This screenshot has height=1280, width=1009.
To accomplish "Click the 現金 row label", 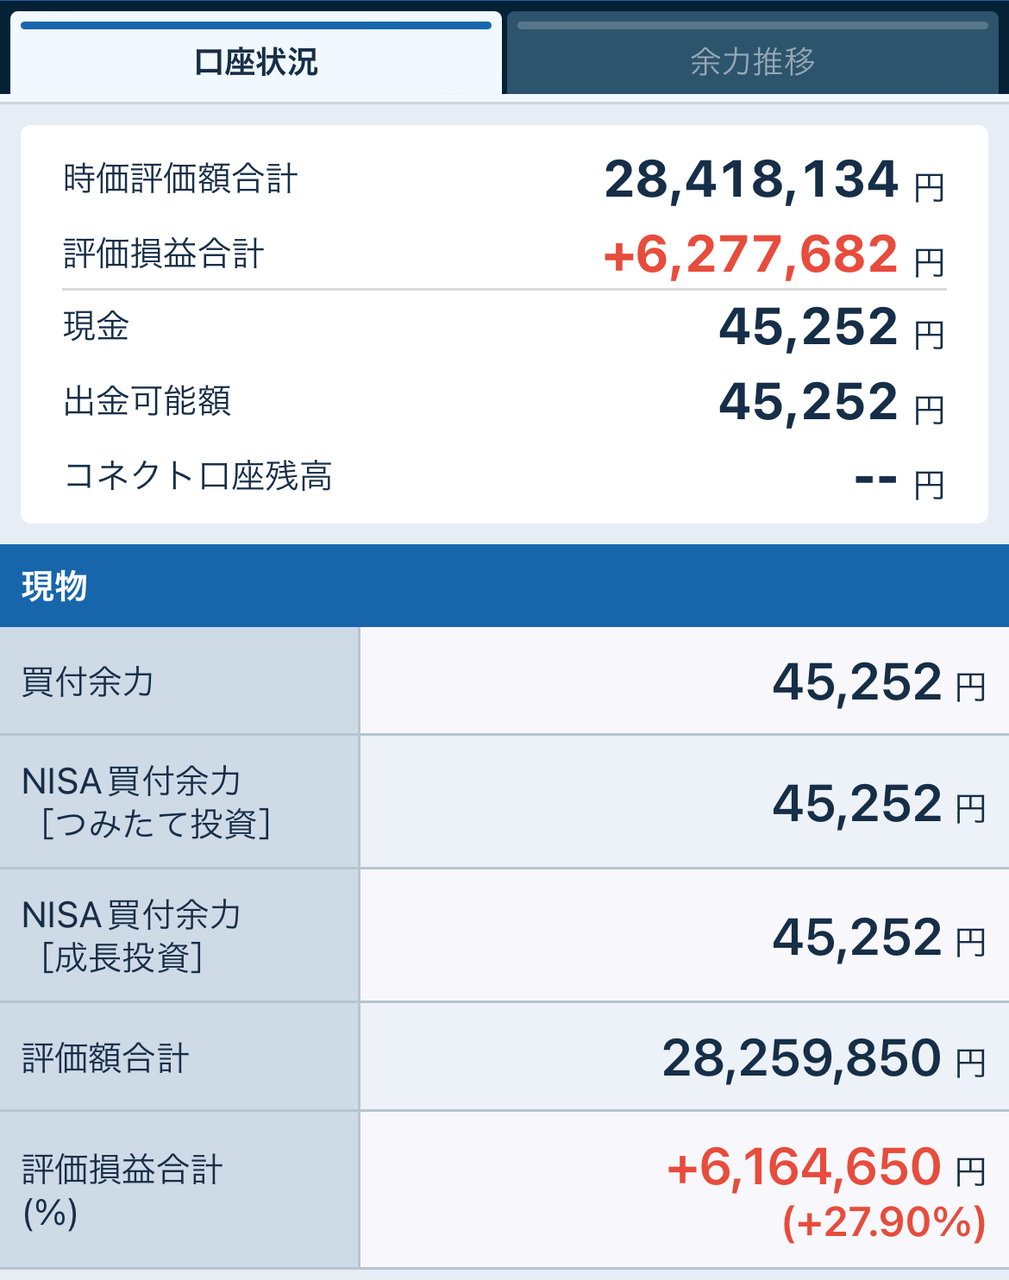I will coord(97,326).
